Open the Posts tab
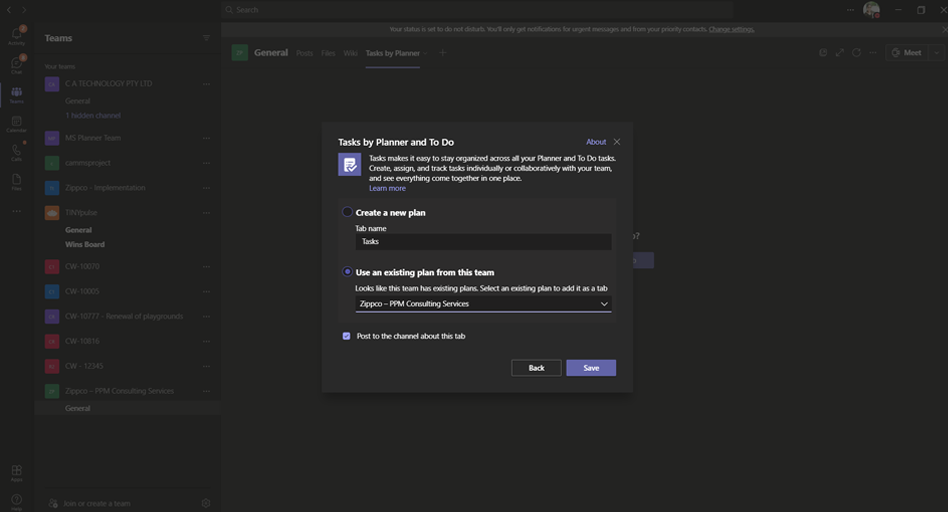 point(304,53)
